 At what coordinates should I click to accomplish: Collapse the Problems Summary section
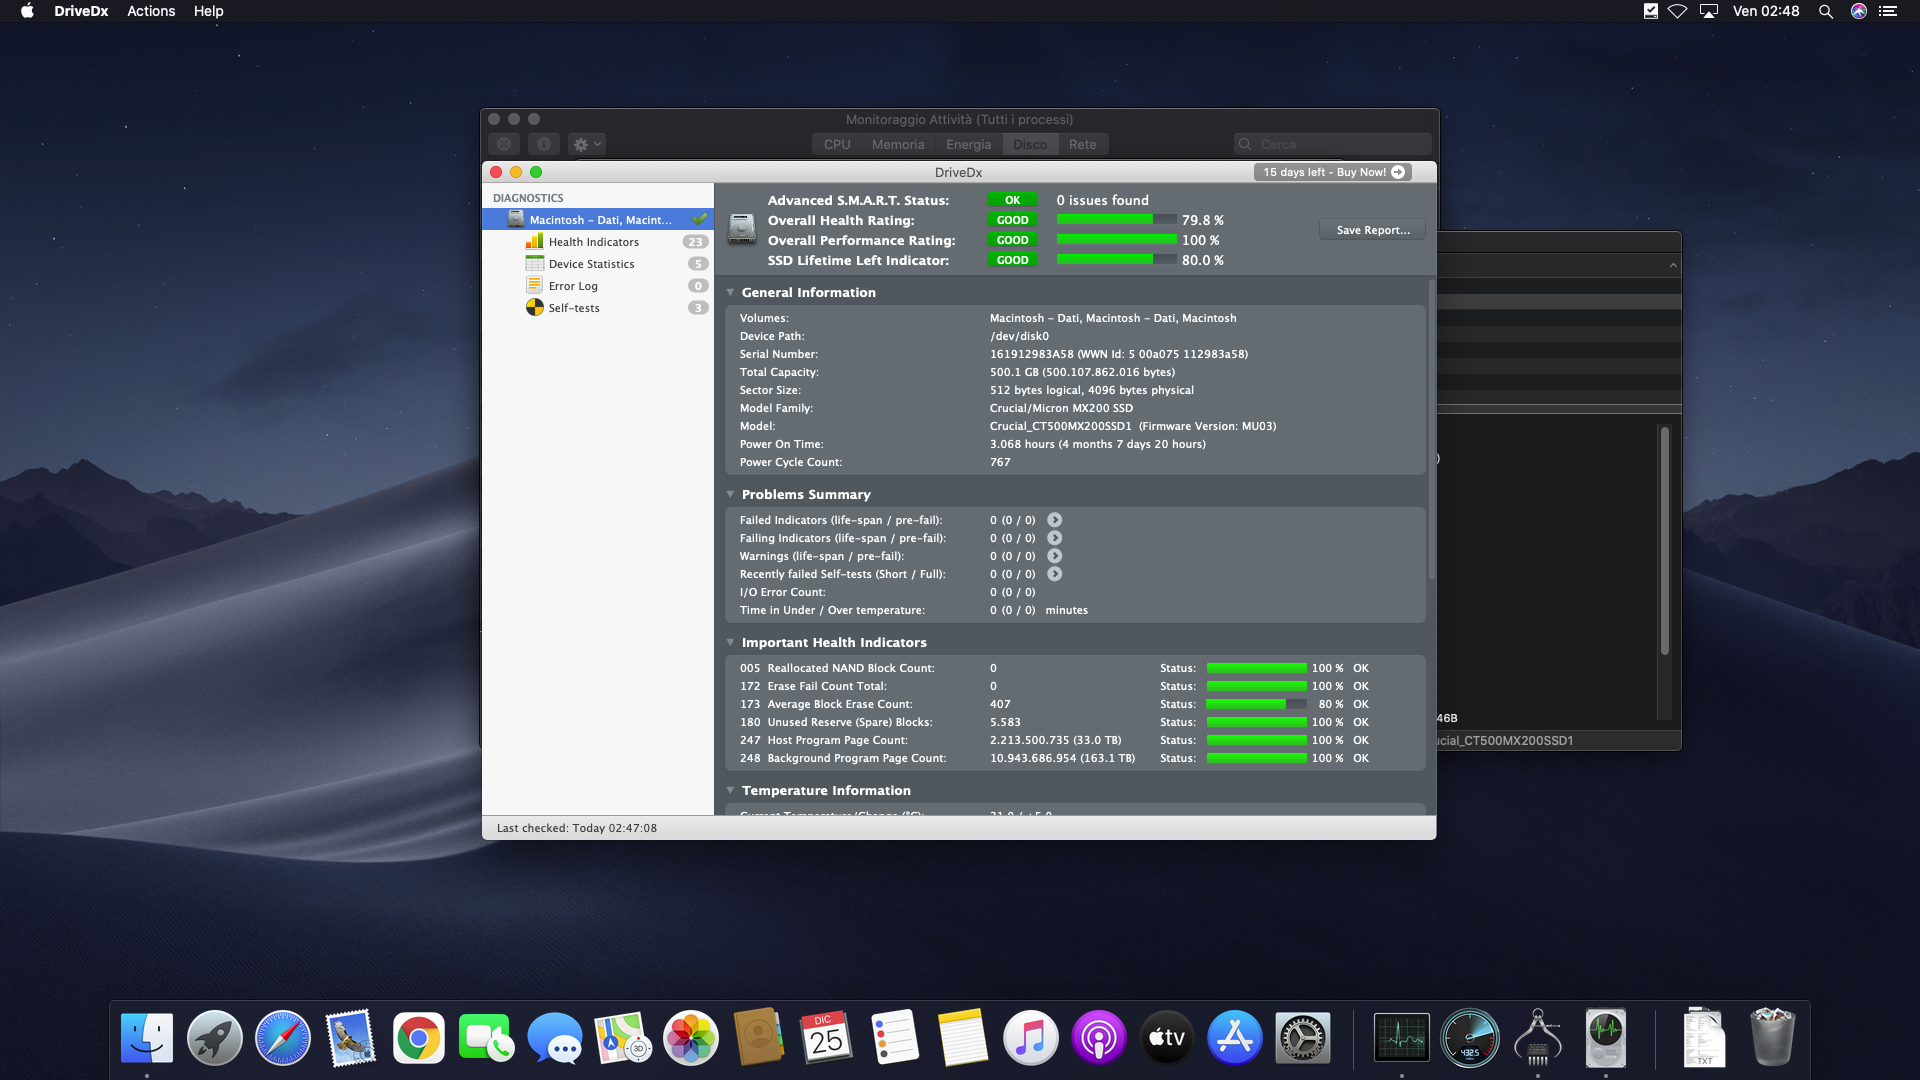coord(730,495)
